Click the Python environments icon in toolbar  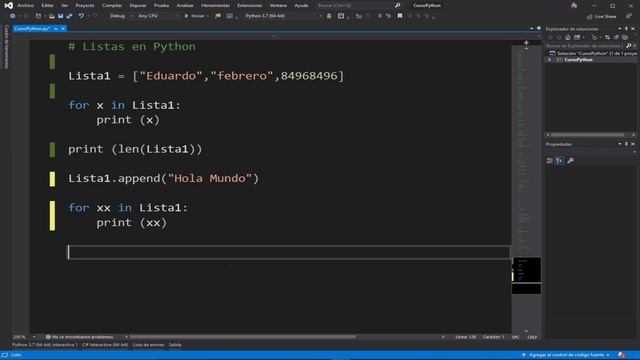(329, 16)
